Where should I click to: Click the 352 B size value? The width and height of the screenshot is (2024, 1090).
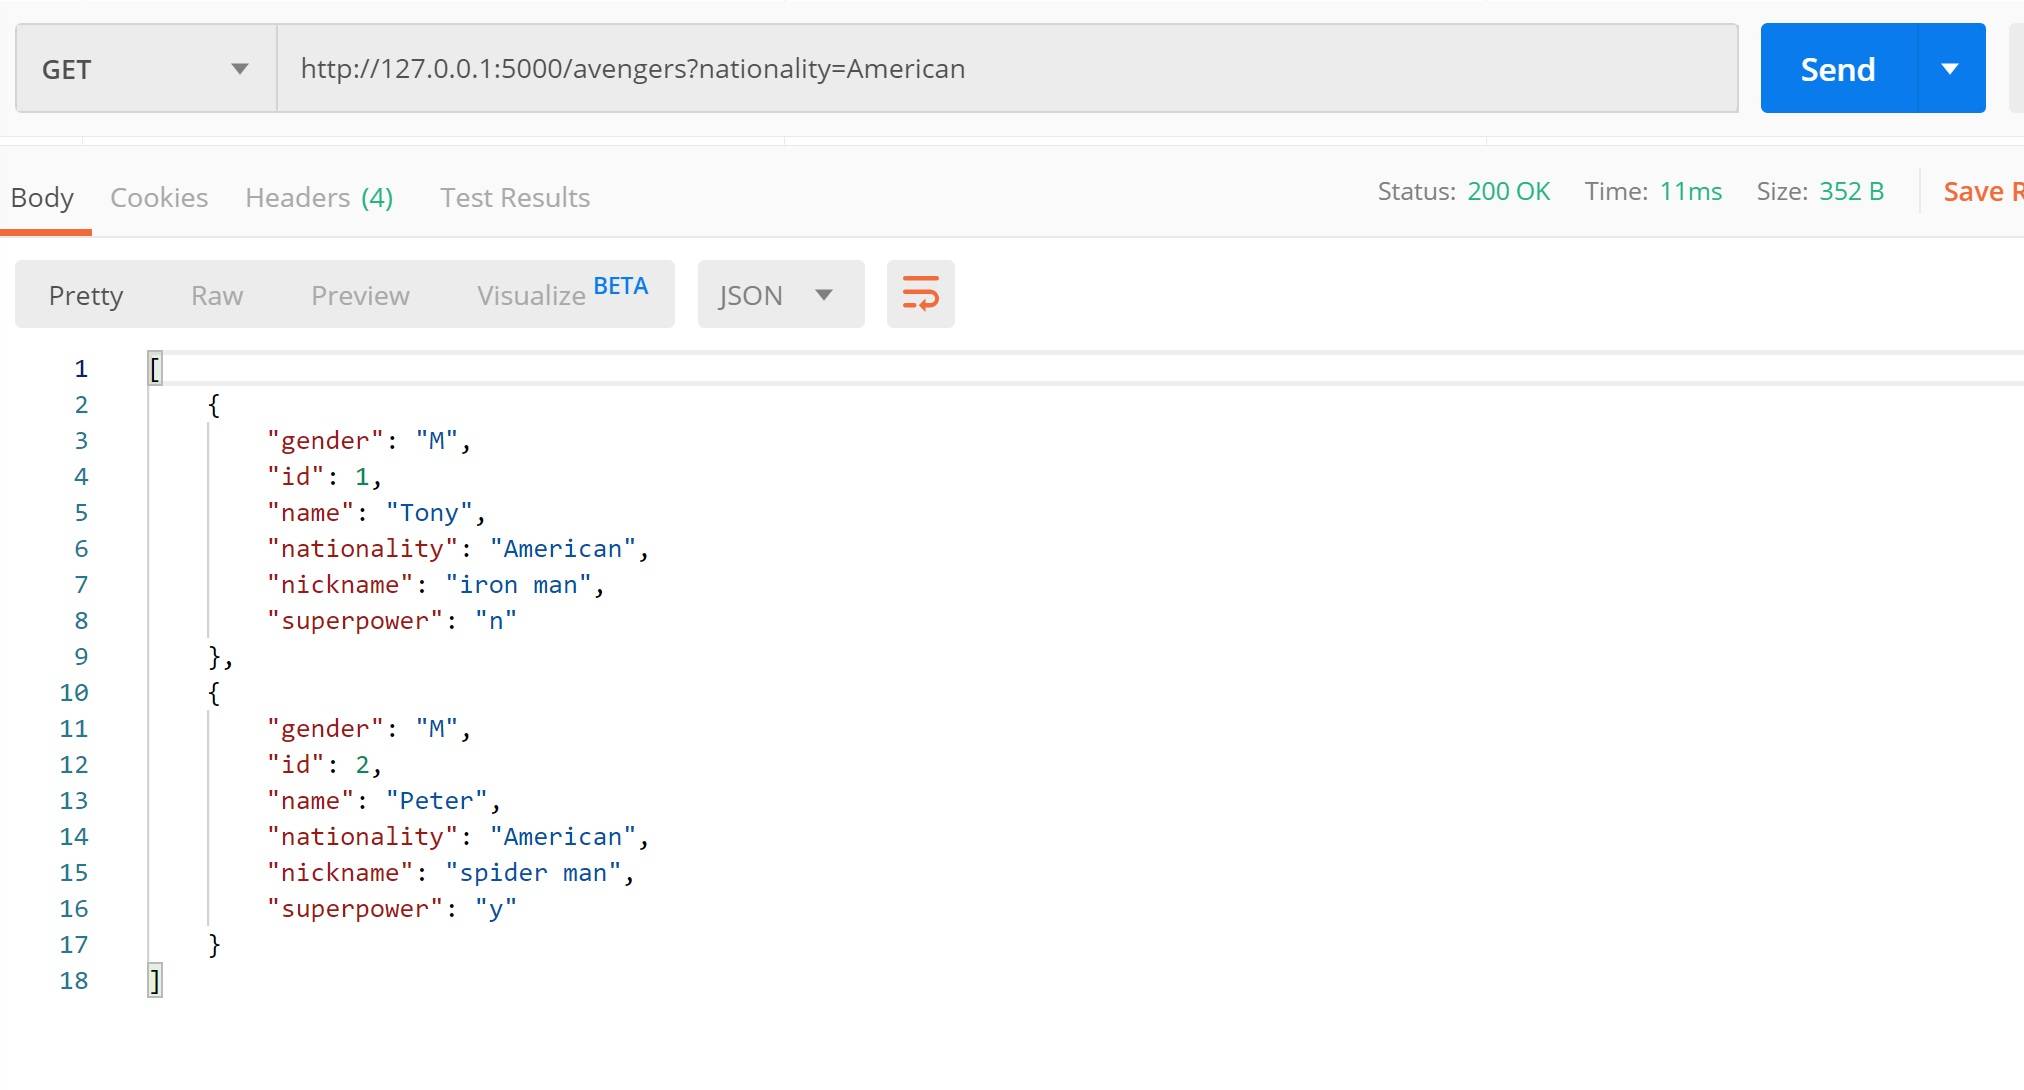(x=1851, y=191)
